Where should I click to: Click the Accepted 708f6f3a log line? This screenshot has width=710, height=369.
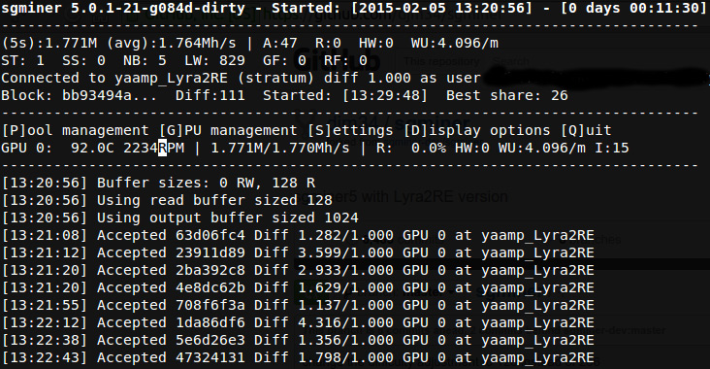[298, 305]
